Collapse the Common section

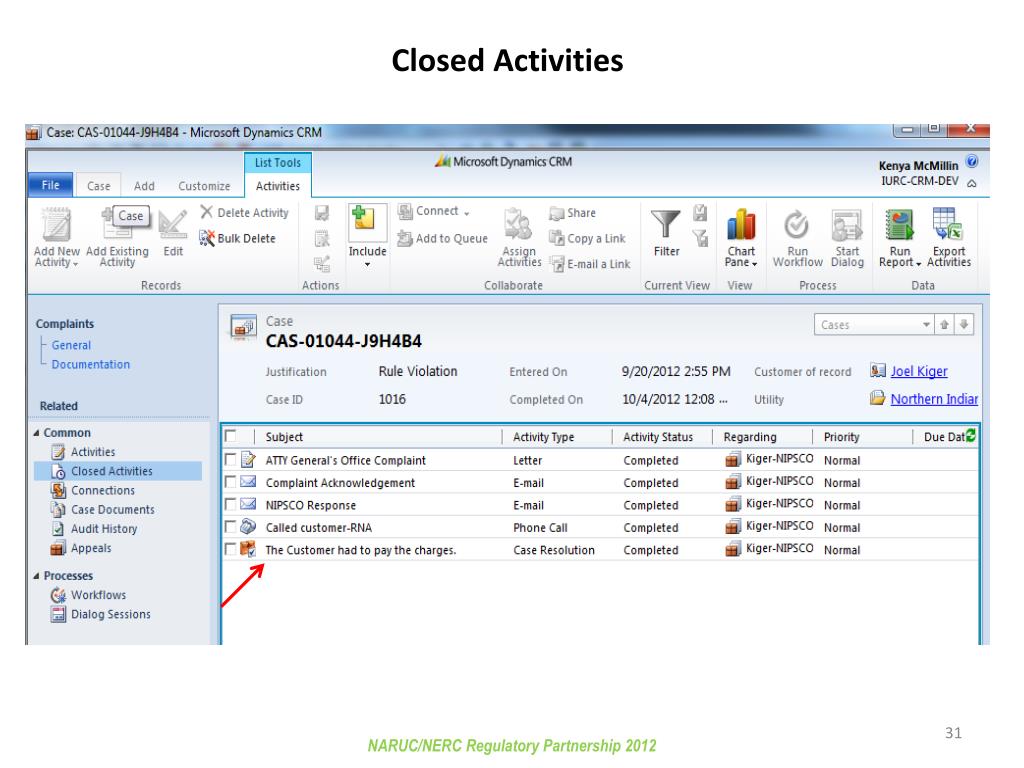37,433
